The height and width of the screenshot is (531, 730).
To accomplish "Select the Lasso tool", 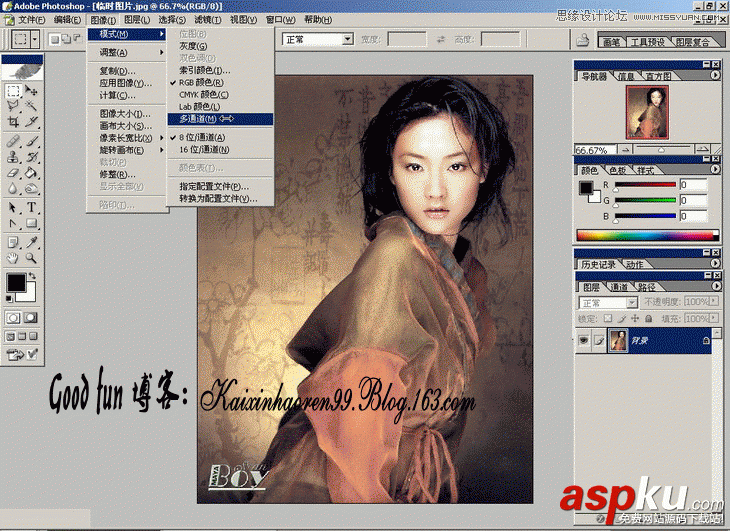I will click(x=13, y=106).
